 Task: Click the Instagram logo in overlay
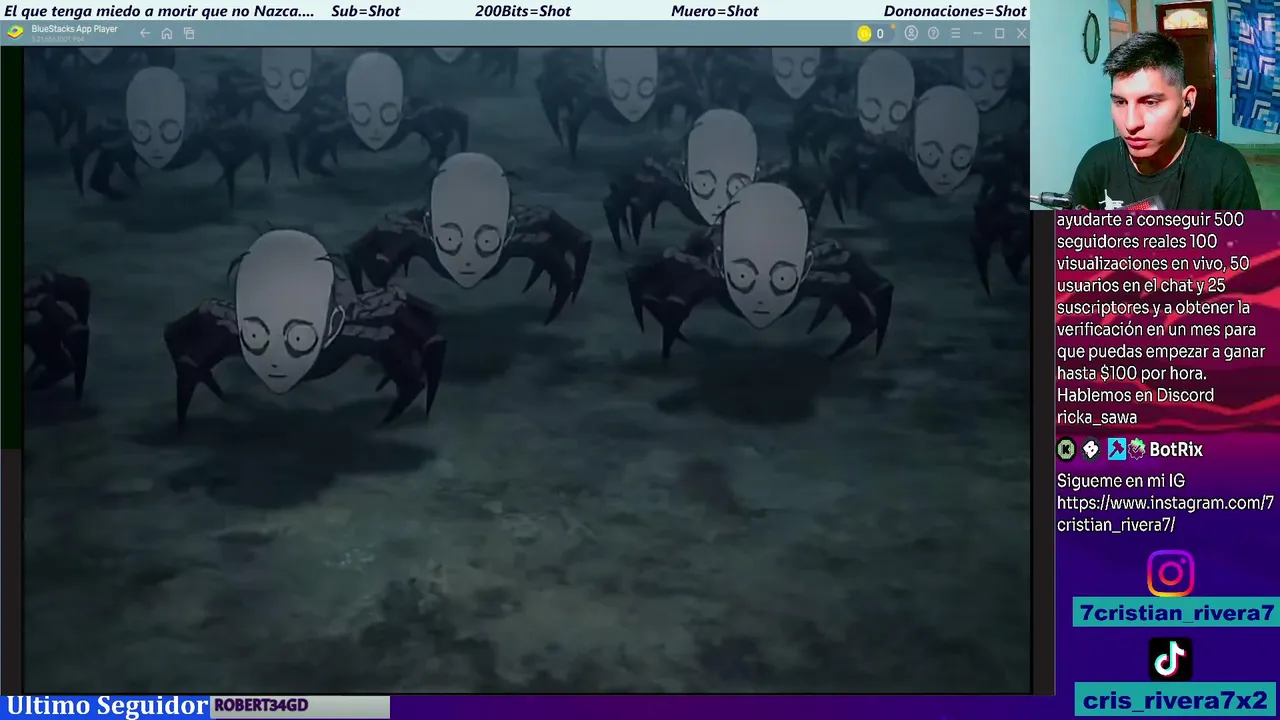tap(1170, 574)
